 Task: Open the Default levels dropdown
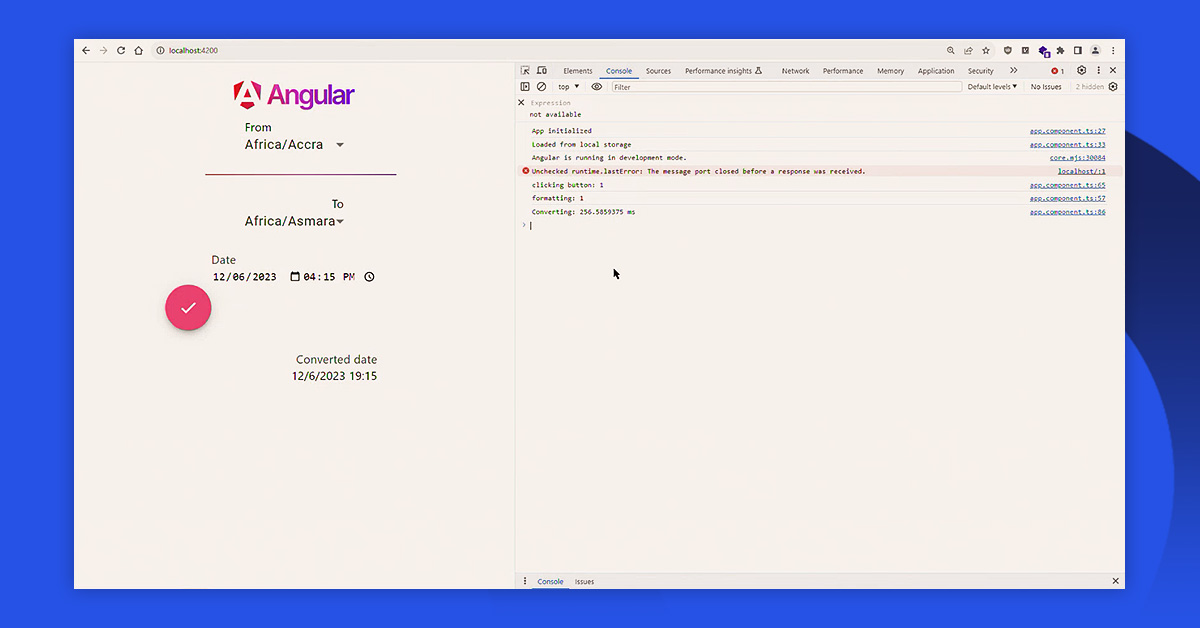(x=992, y=87)
